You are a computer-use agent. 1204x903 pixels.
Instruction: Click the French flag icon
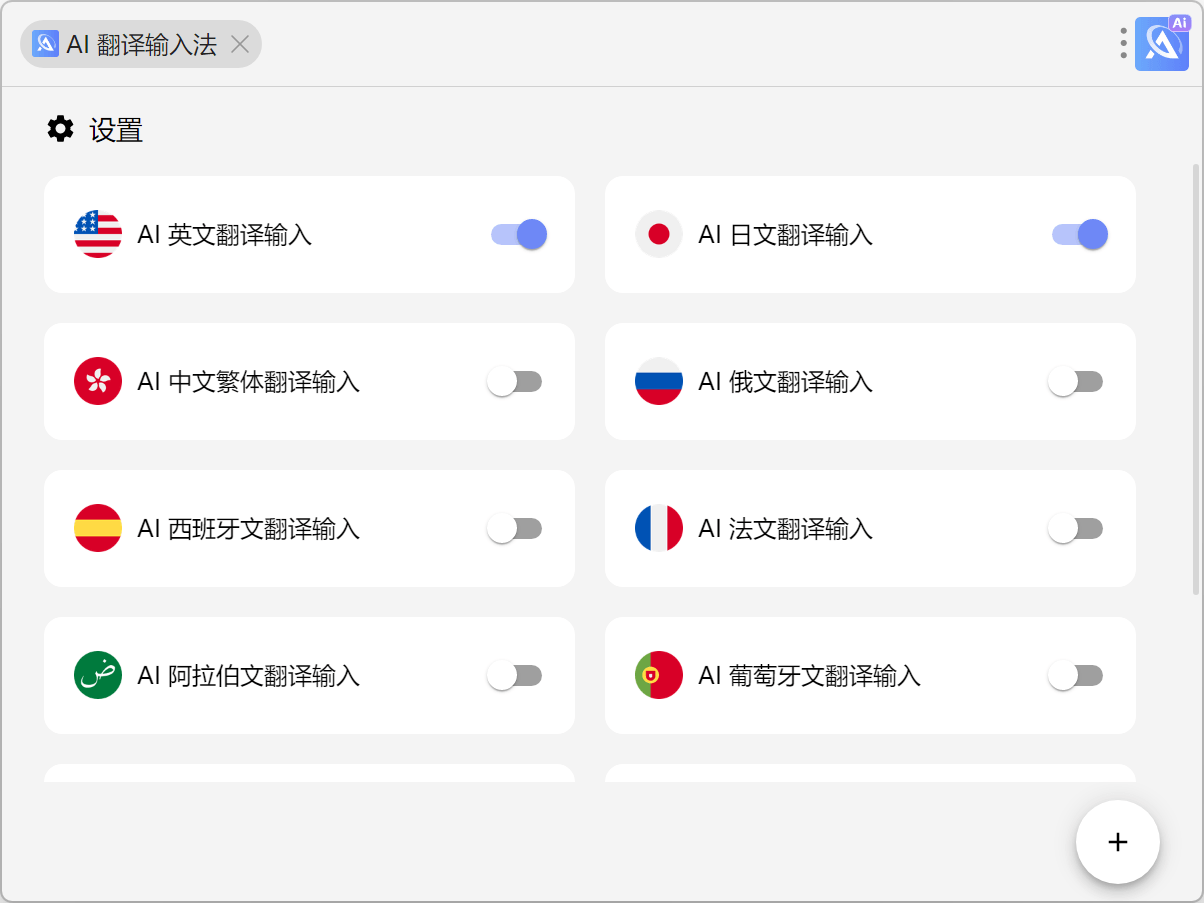click(659, 528)
